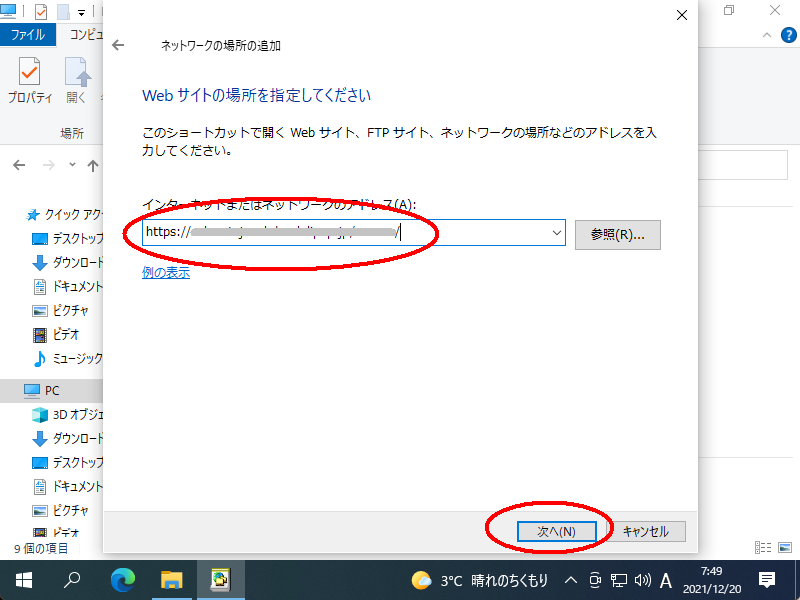
Task: Open the ファイル ribbon tab
Action: pyautogui.click(x=27, y=34)
